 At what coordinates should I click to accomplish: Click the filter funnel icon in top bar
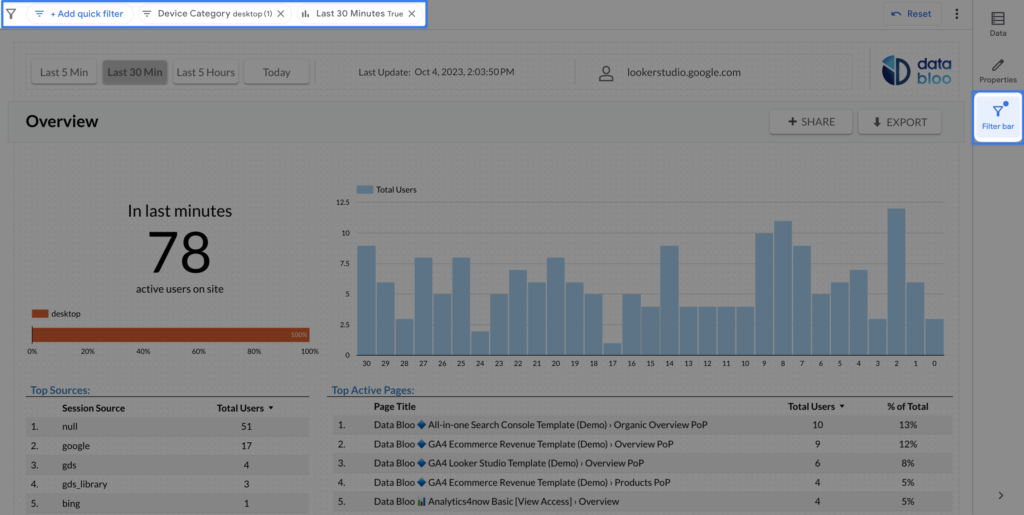(11, 14)
